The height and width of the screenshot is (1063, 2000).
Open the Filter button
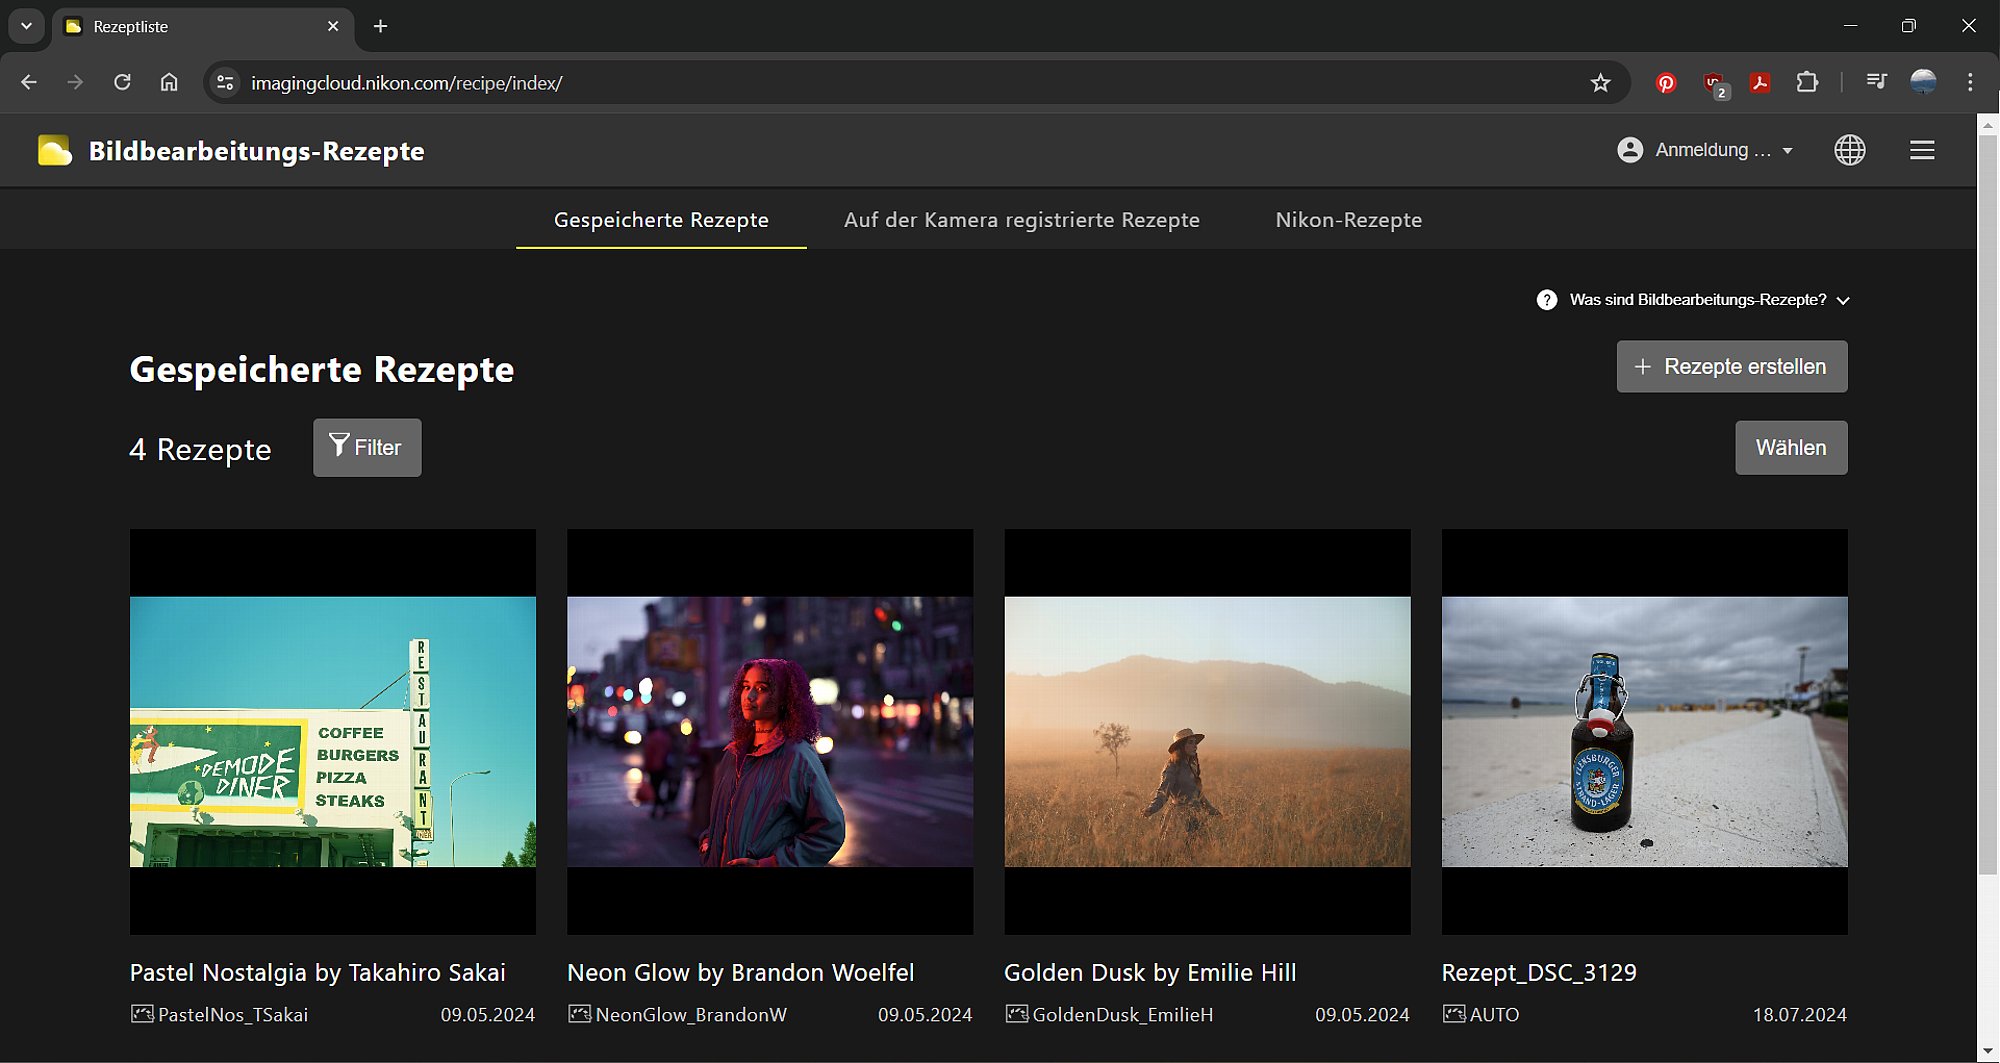pyautogui.click(x=367, y=448)
